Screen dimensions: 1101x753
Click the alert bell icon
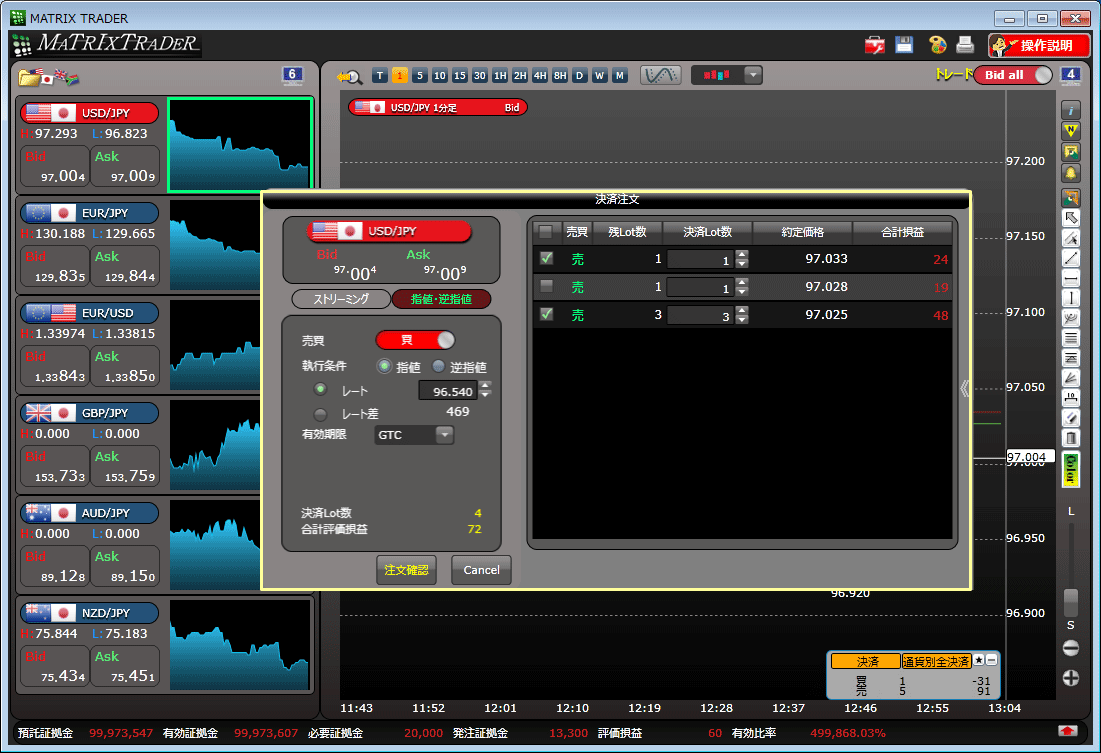click(1070, 173)
